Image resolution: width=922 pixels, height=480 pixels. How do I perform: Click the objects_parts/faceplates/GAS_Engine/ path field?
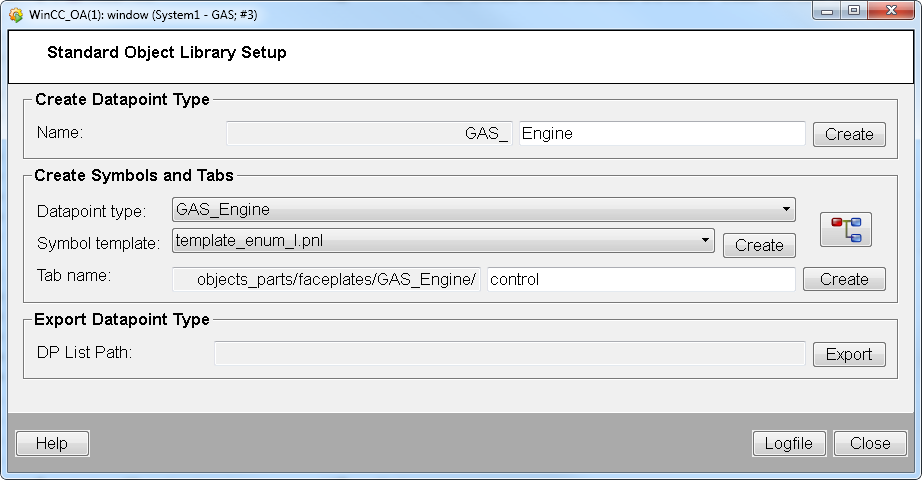point(327,280)
